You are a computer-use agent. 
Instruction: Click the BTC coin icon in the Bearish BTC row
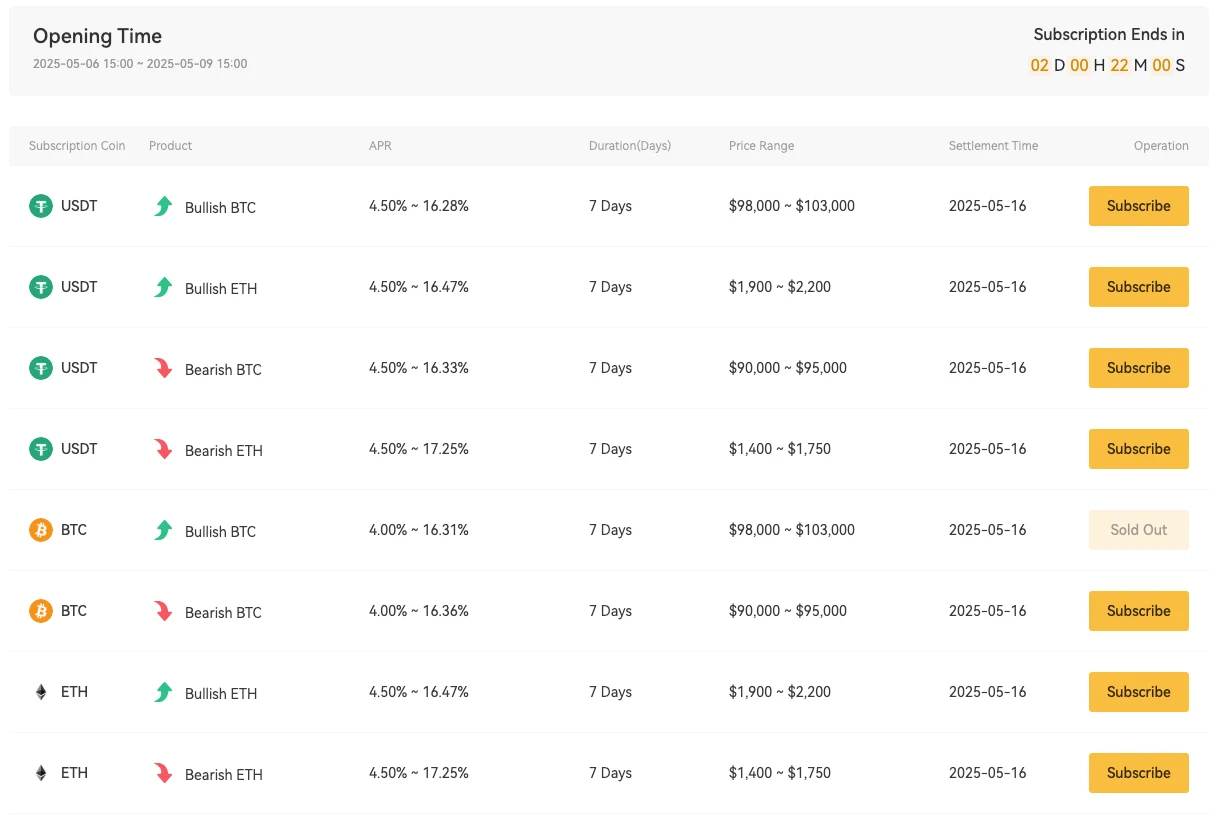pos(41,611)
